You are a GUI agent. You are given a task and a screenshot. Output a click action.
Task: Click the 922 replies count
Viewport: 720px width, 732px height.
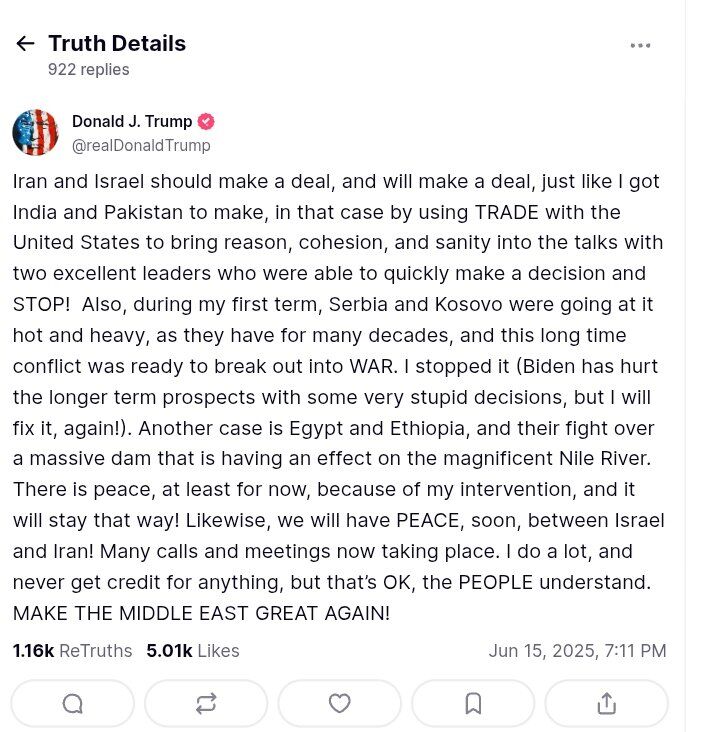[89, 70]
